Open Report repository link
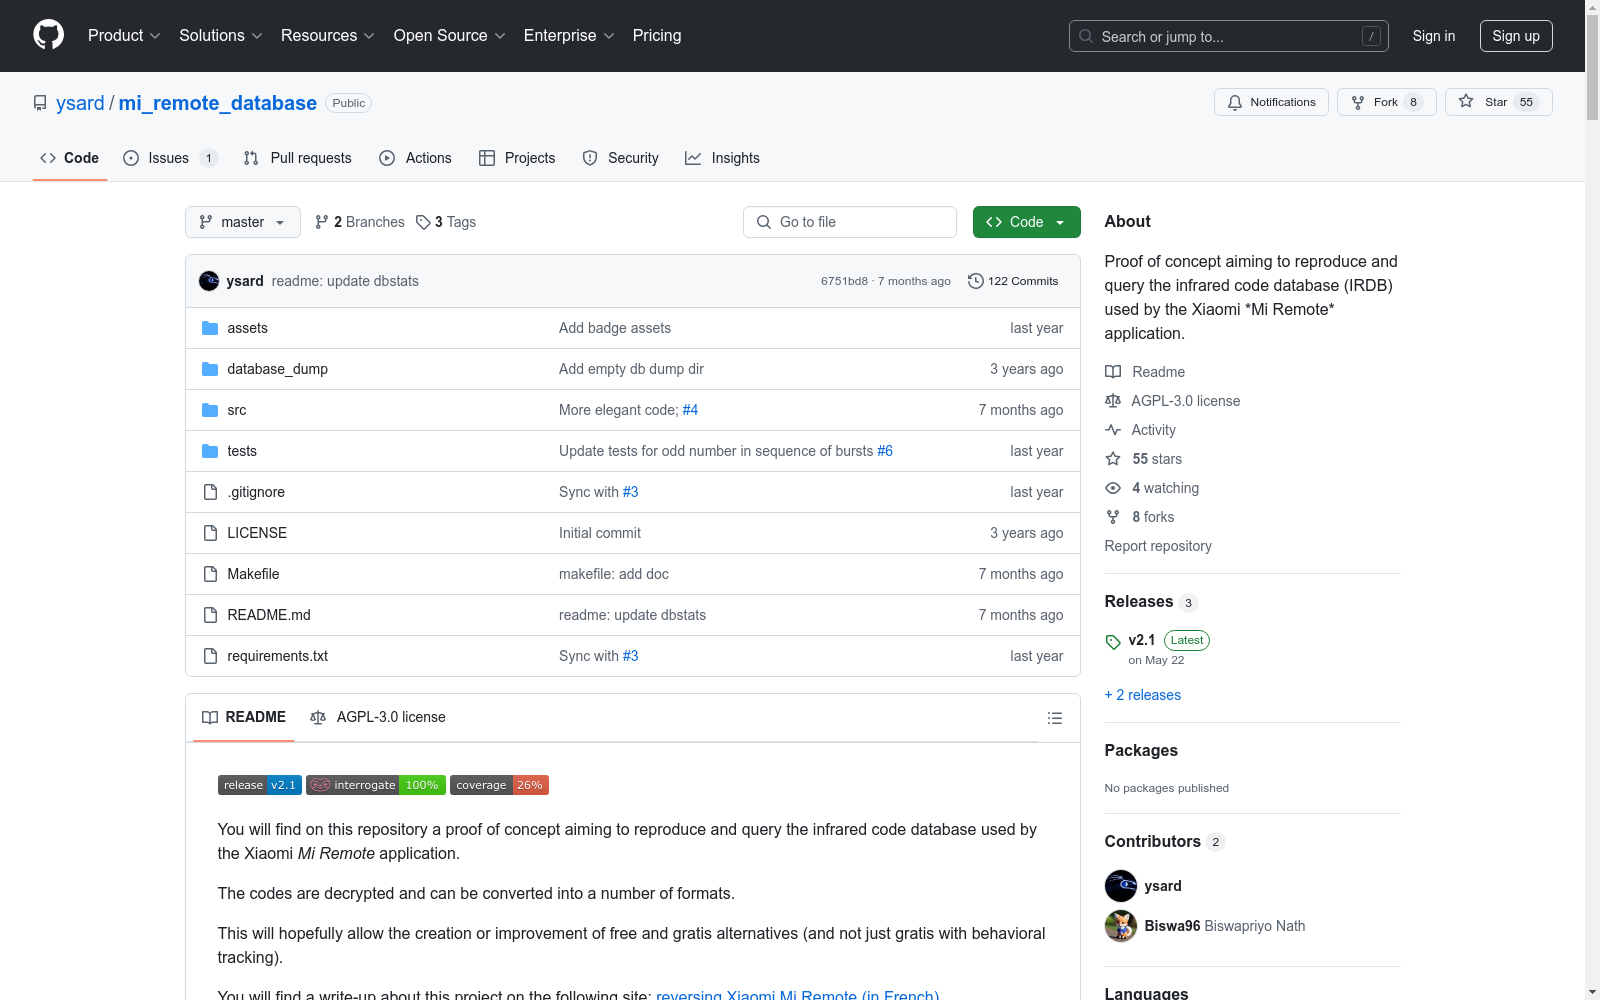Viewport: 1600px width, 1000px height. pyautogui.click(x=1158, y=546)
